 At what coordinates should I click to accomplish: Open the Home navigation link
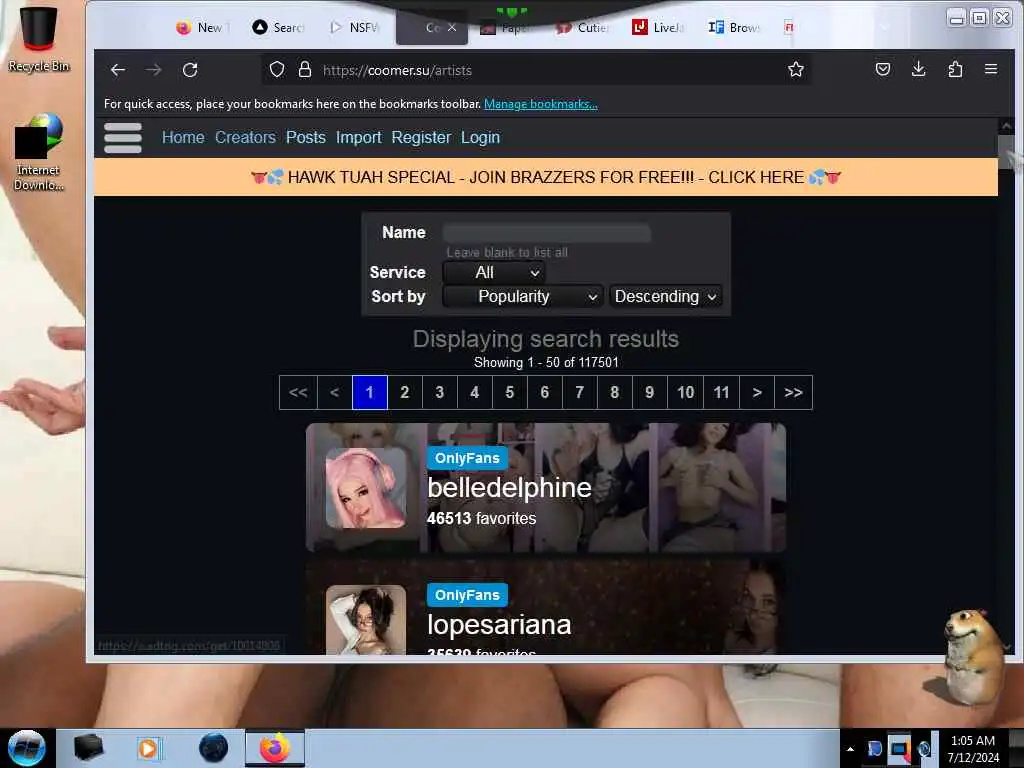[183, 137]
